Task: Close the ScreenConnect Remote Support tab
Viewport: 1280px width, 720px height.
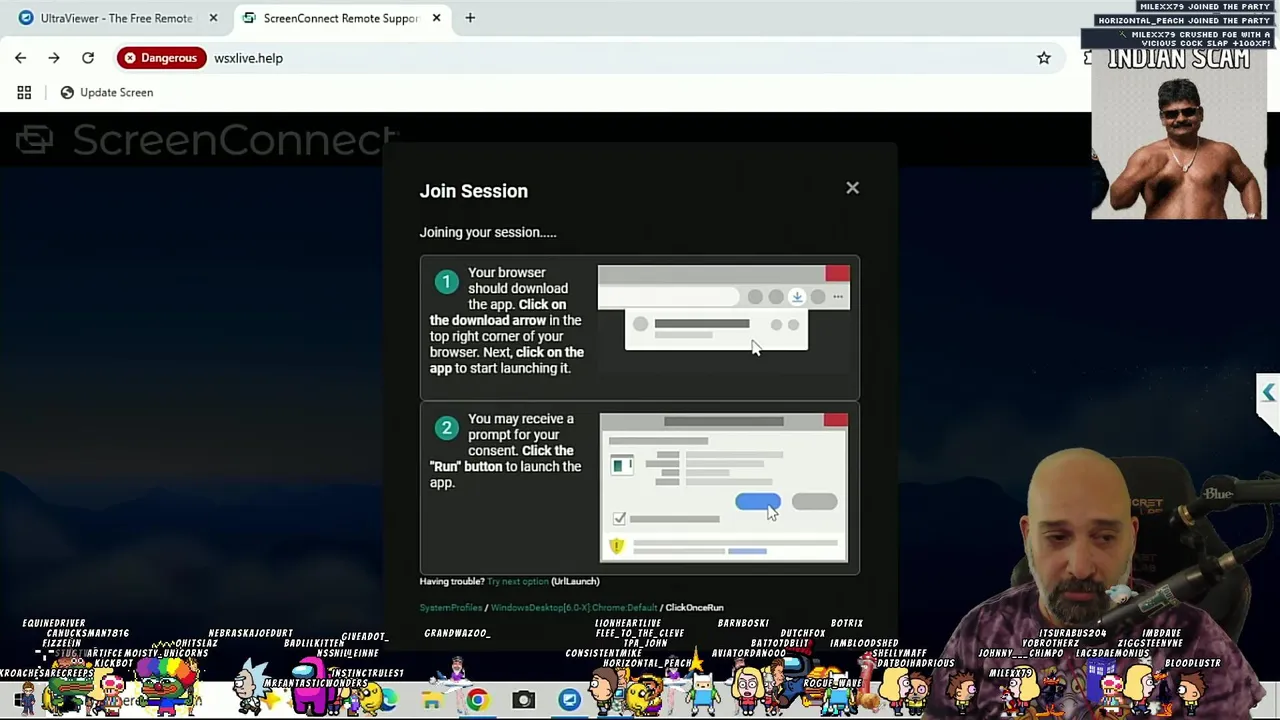Action: (436, 18)
